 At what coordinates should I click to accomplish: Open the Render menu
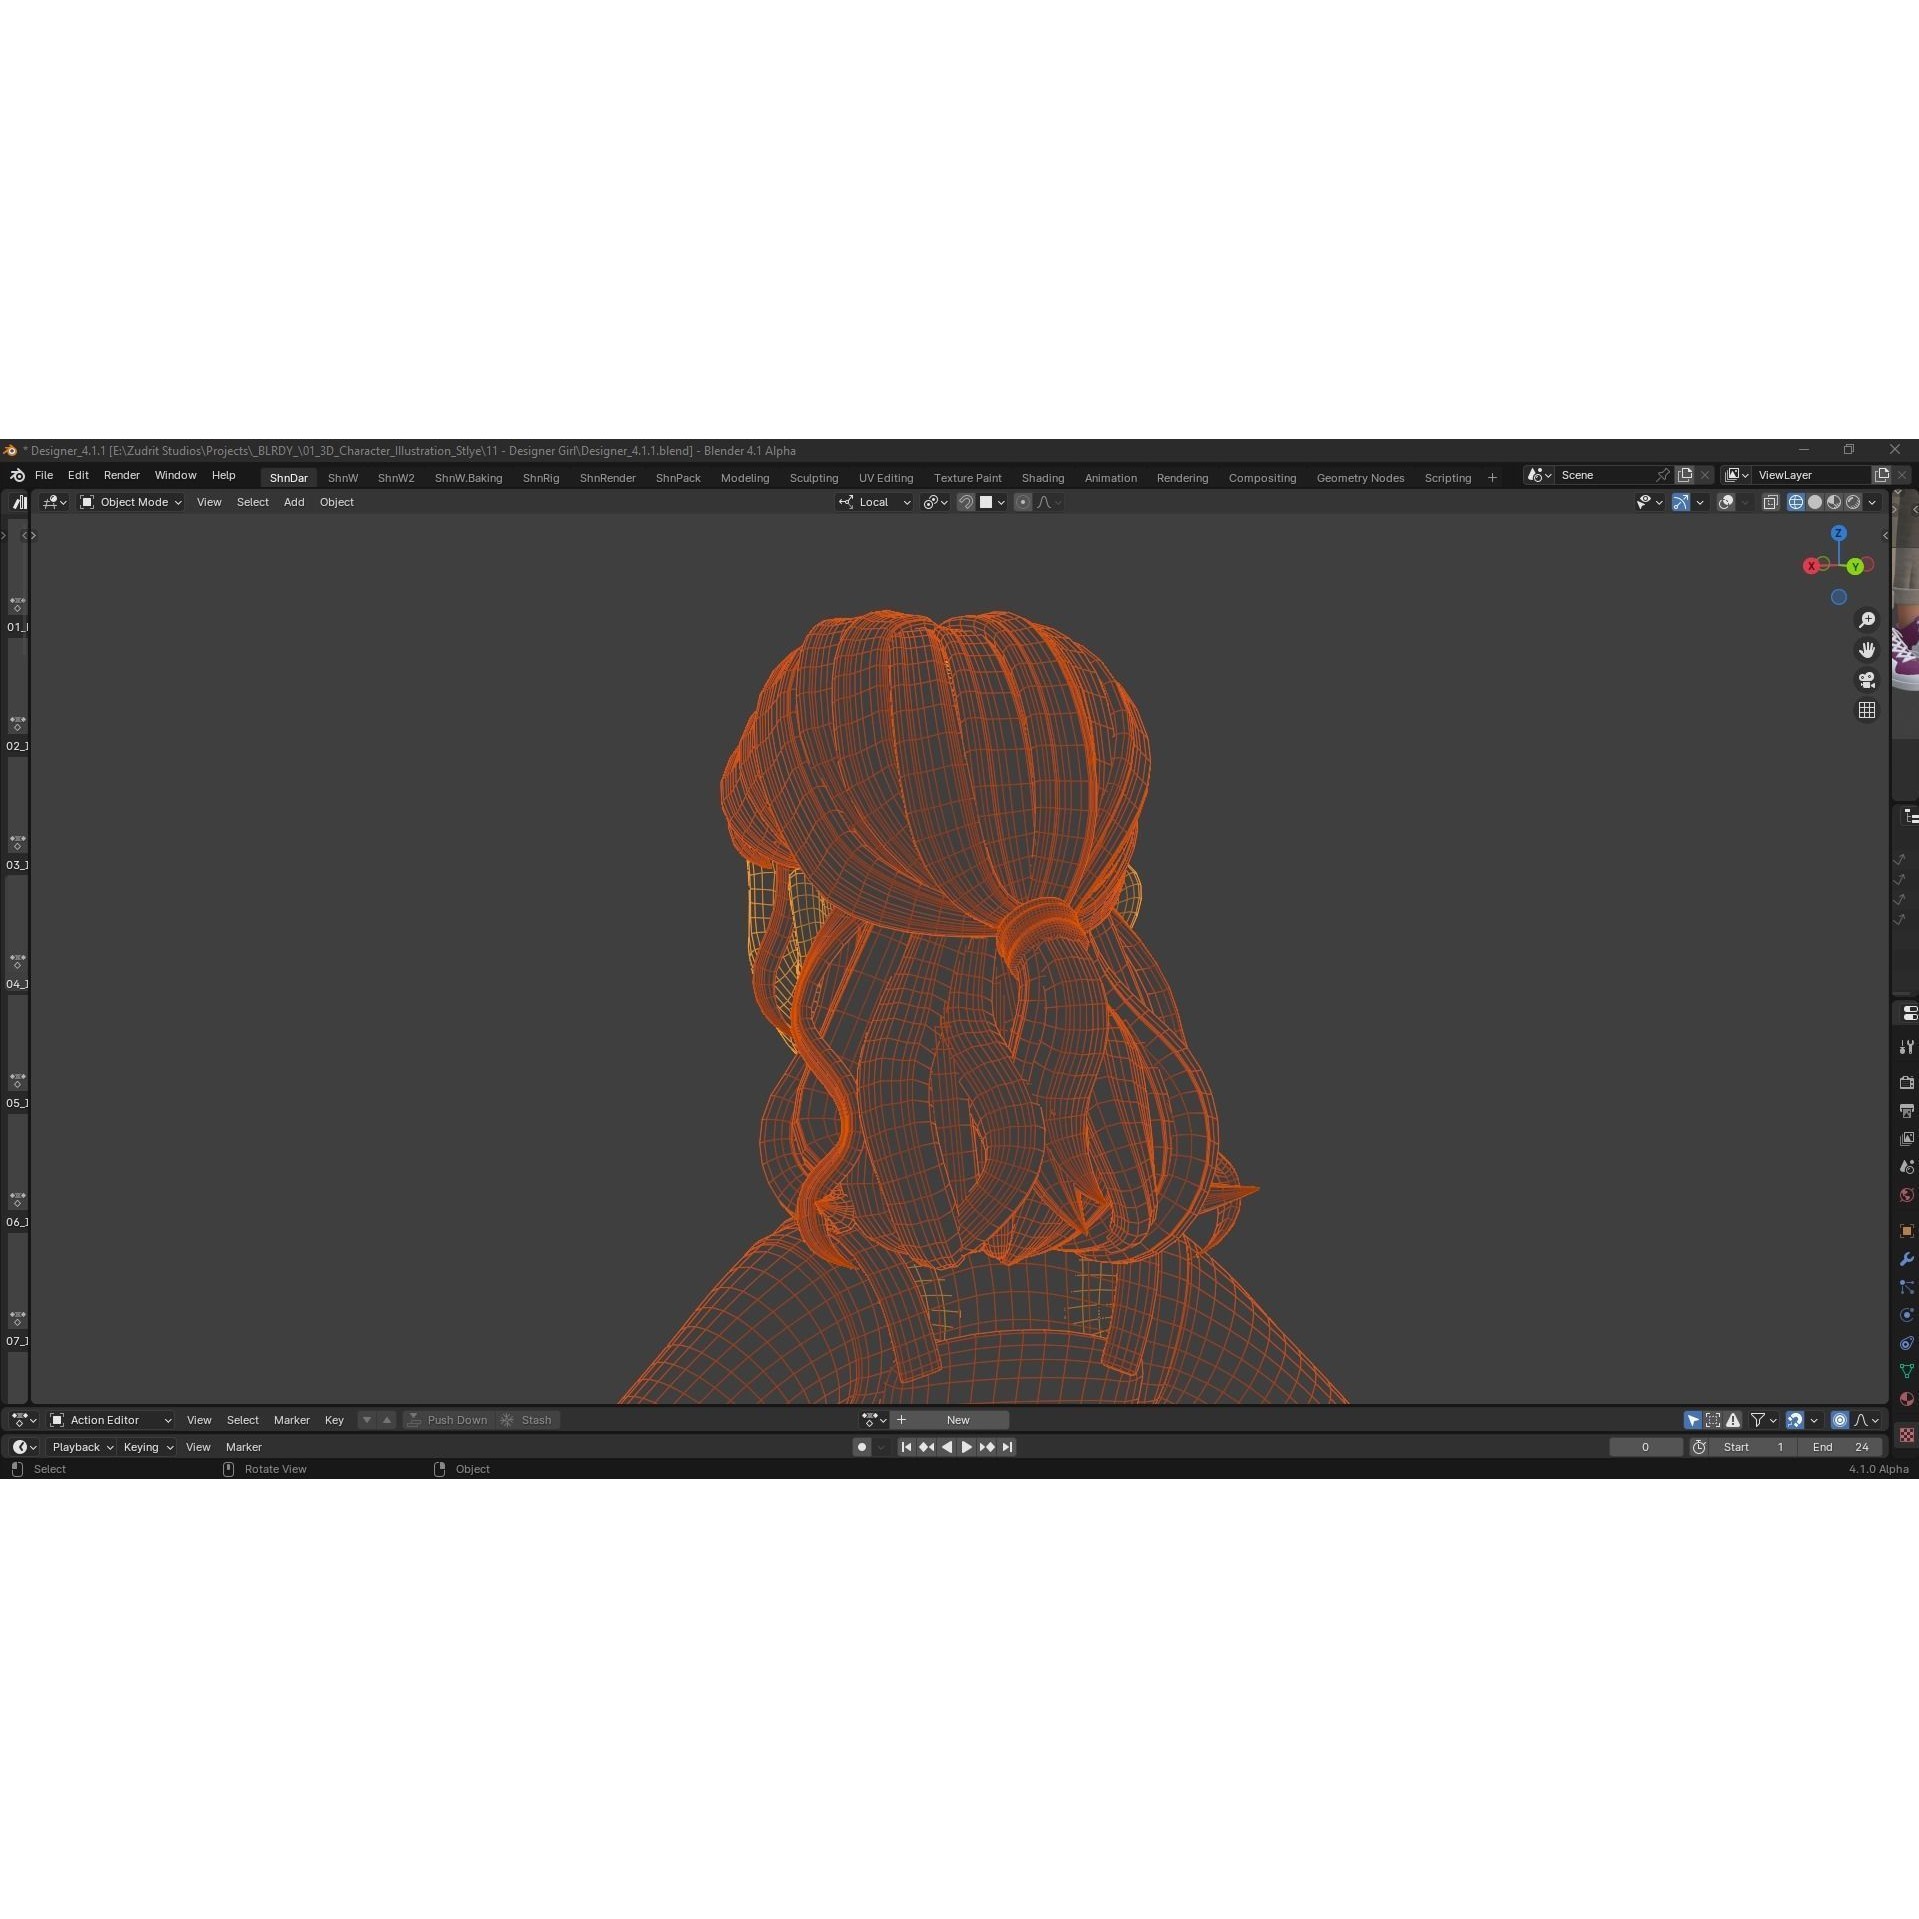(121, 475)
